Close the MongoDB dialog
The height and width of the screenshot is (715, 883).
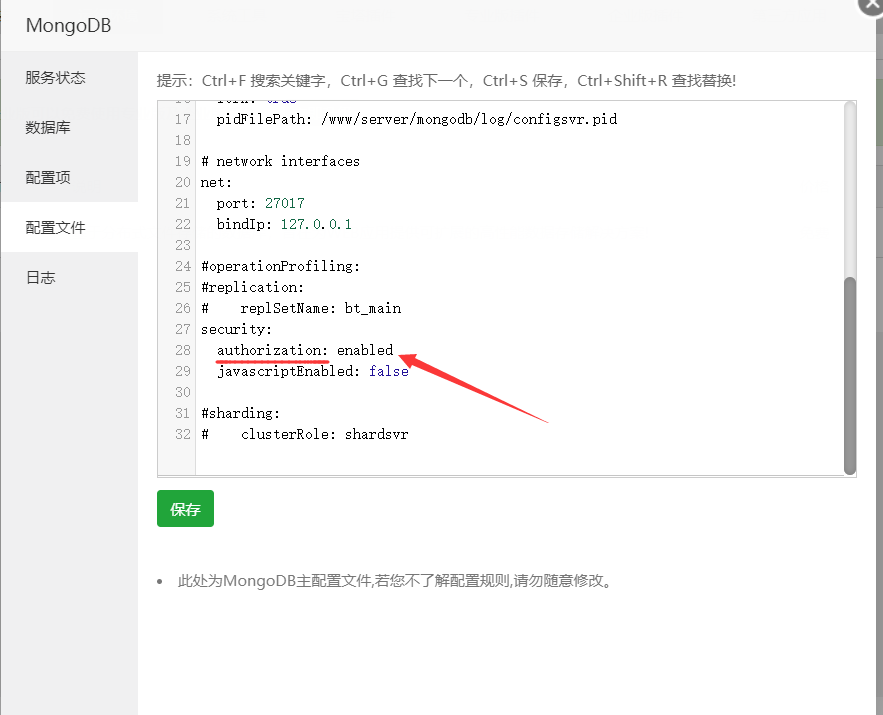coord(871,6)
